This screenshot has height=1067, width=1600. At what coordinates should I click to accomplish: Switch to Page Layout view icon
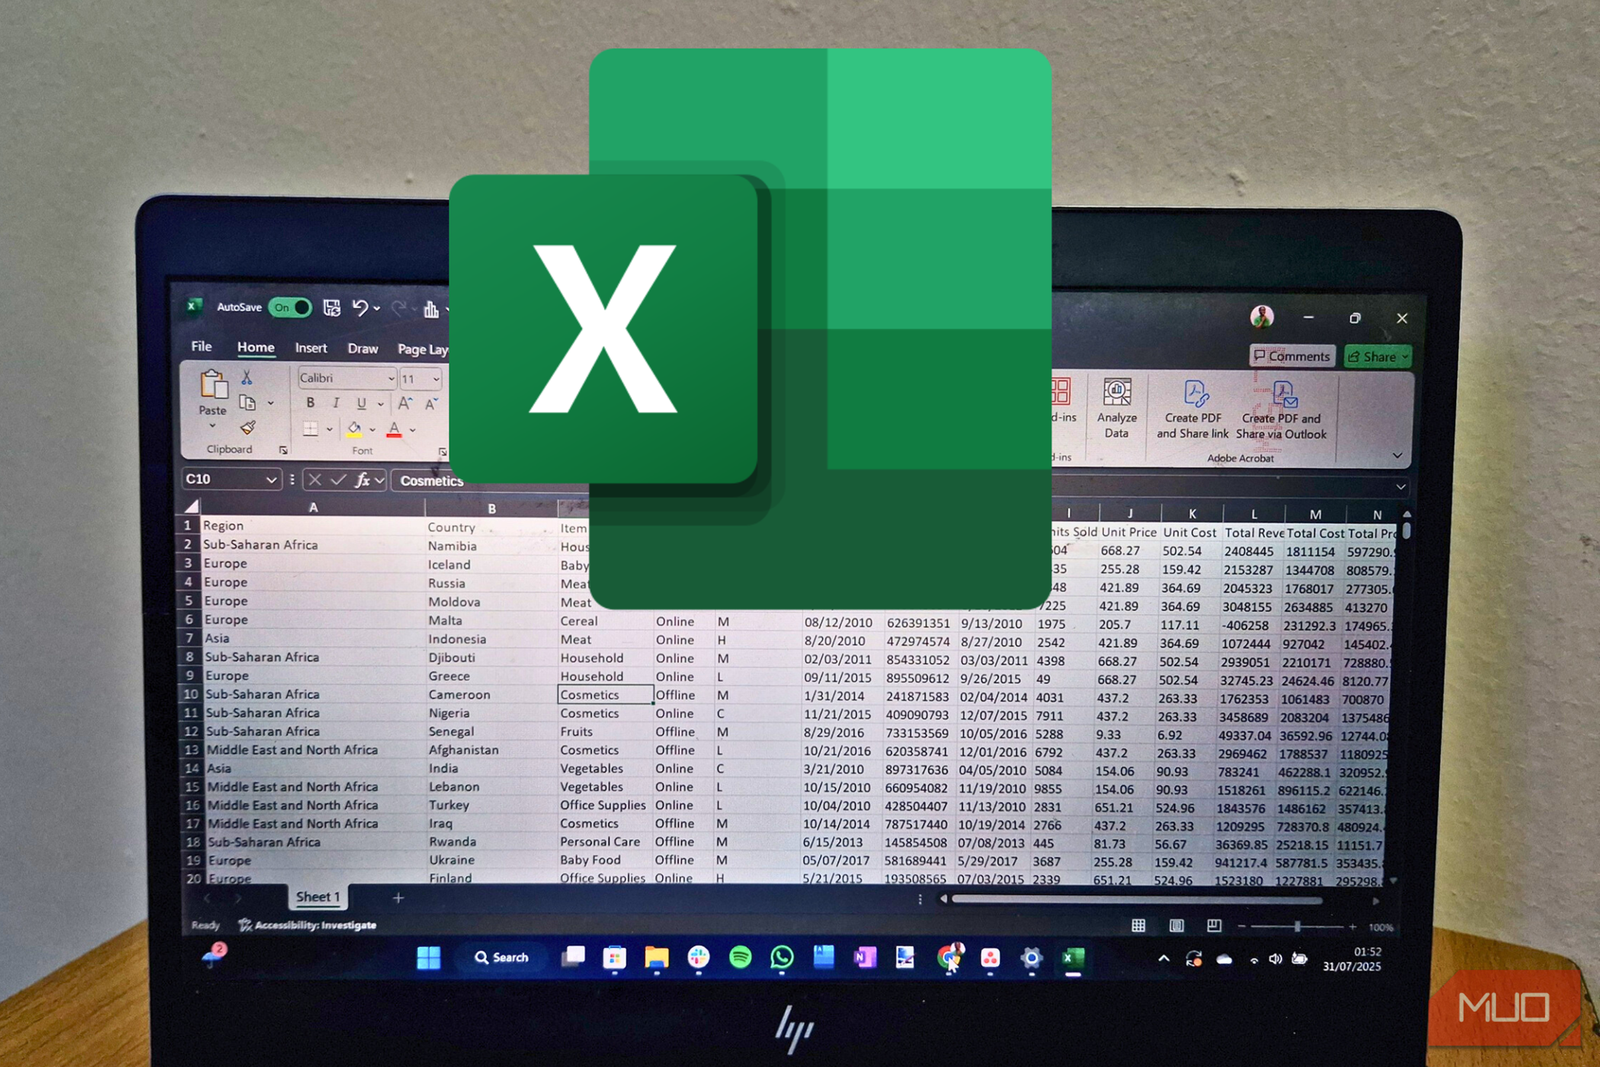[x=1177, y=926]
